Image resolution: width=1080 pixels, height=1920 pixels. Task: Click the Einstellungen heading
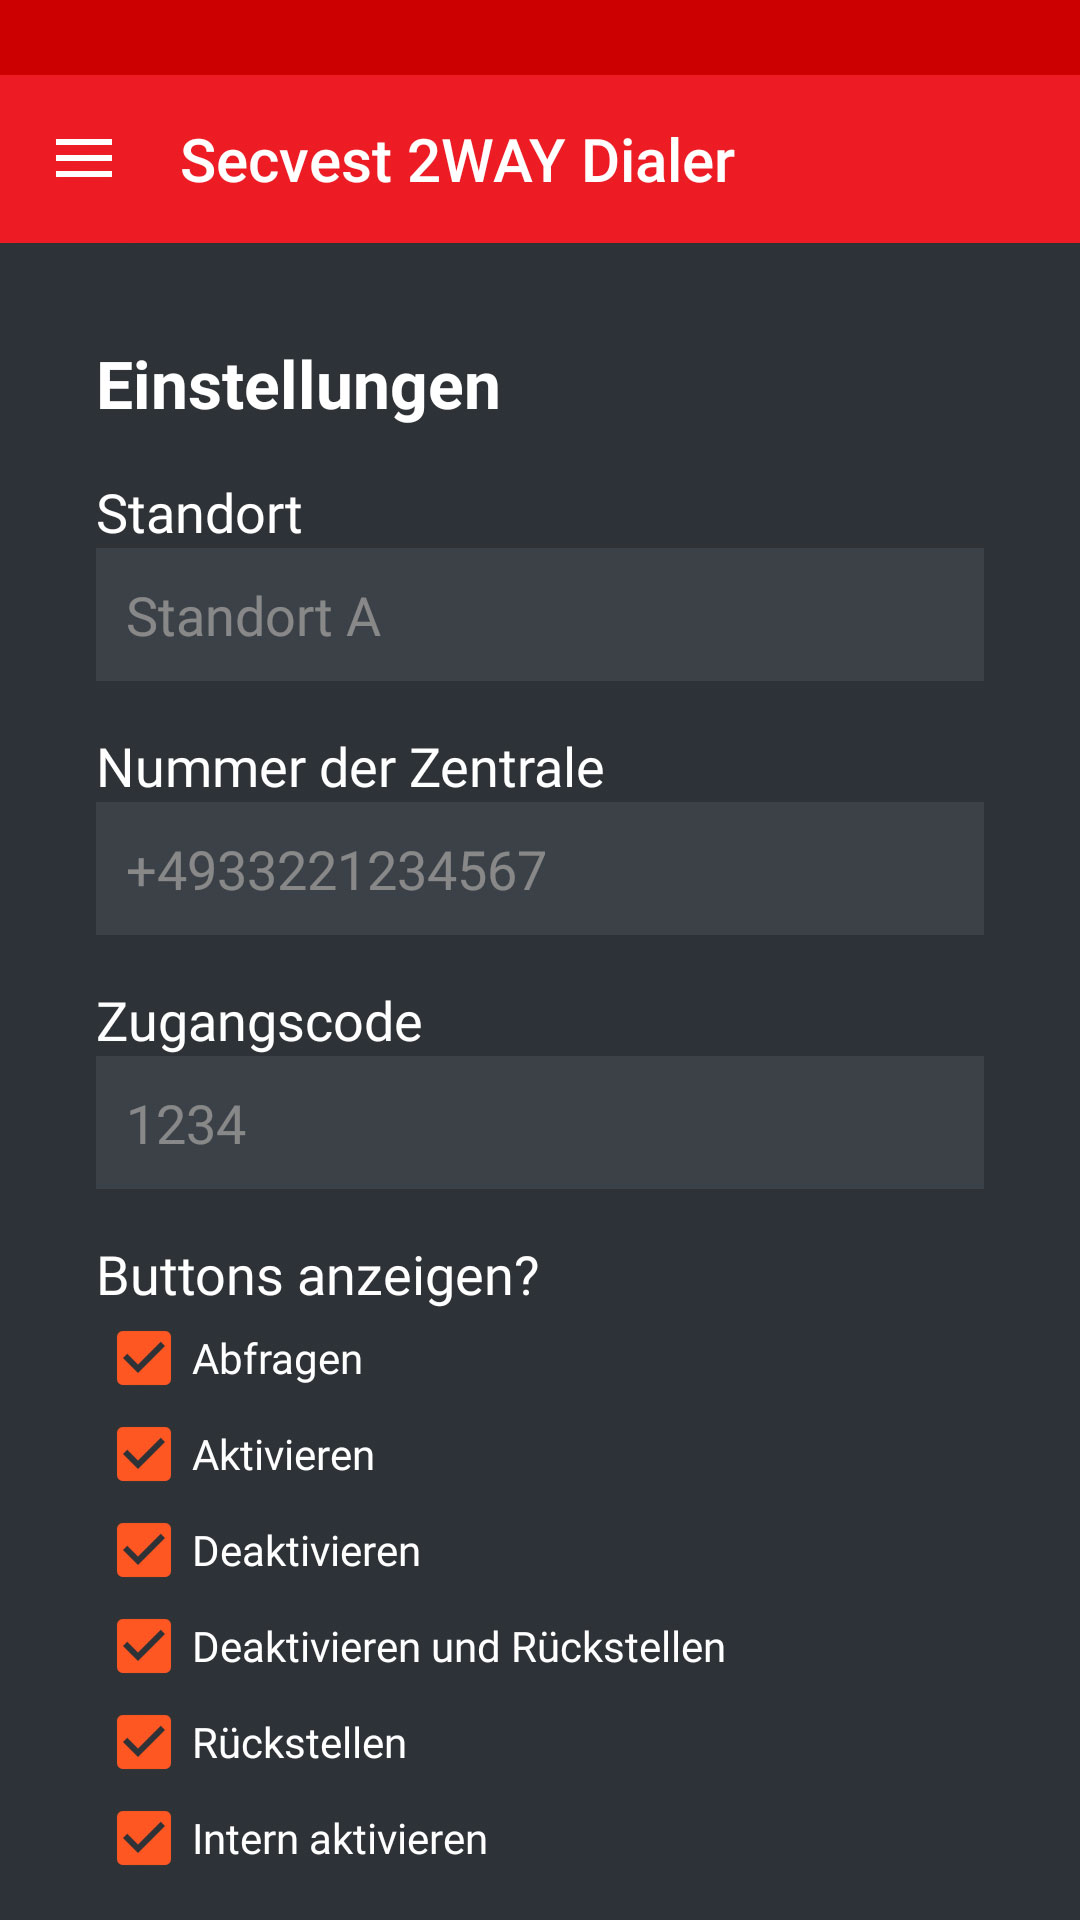point(298,387)
